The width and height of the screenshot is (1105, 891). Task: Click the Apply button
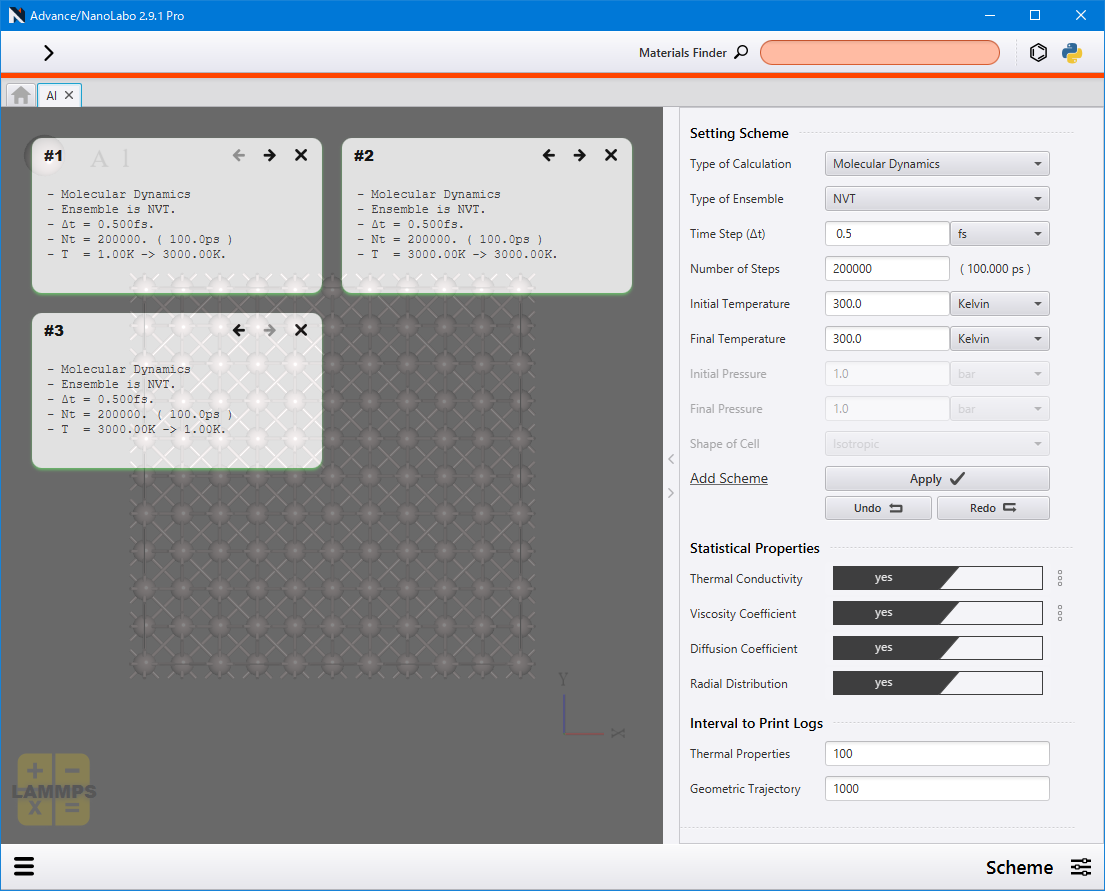click(x=937, y=479)
